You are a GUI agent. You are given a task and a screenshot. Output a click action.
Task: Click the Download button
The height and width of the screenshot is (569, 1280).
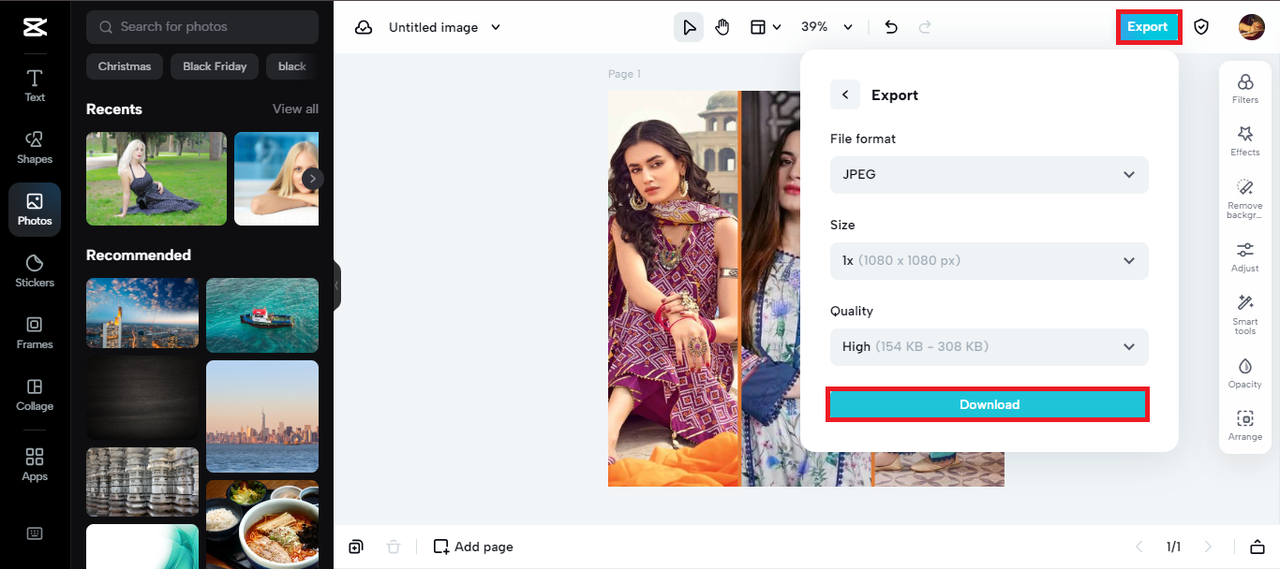tap(989, 404)
